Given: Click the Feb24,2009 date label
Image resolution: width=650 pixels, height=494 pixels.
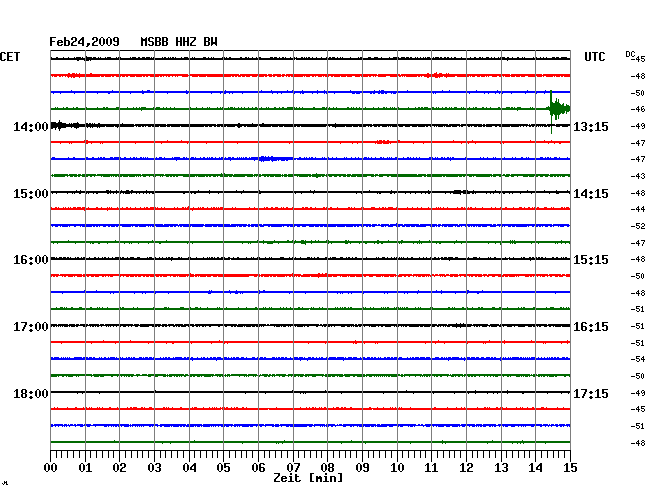Looking at the screenshot, I should pos(84,42).
